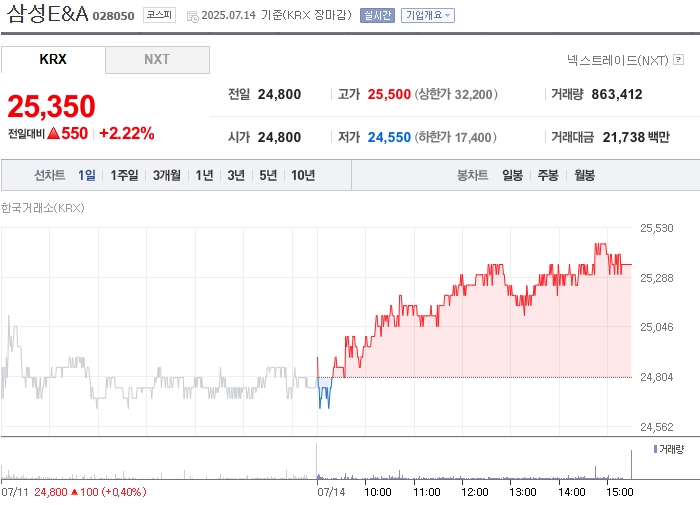
Task: Click the 25,530 y-axis label
Action: point(656,228)
